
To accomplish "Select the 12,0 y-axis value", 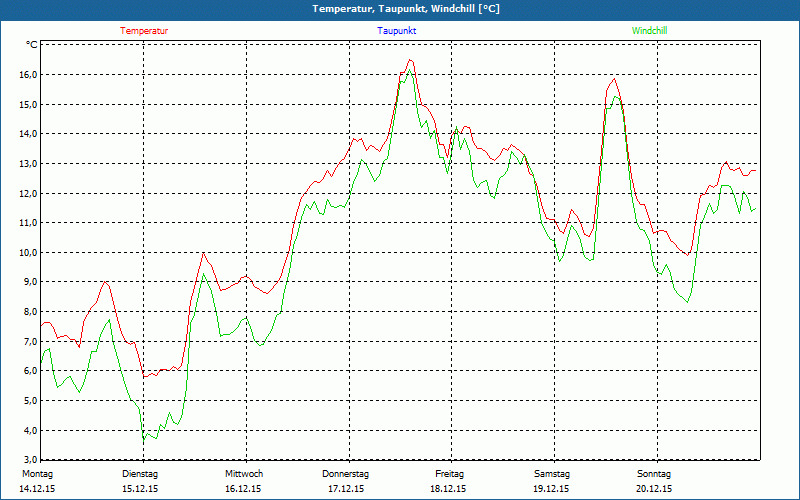I will (29, 193).
